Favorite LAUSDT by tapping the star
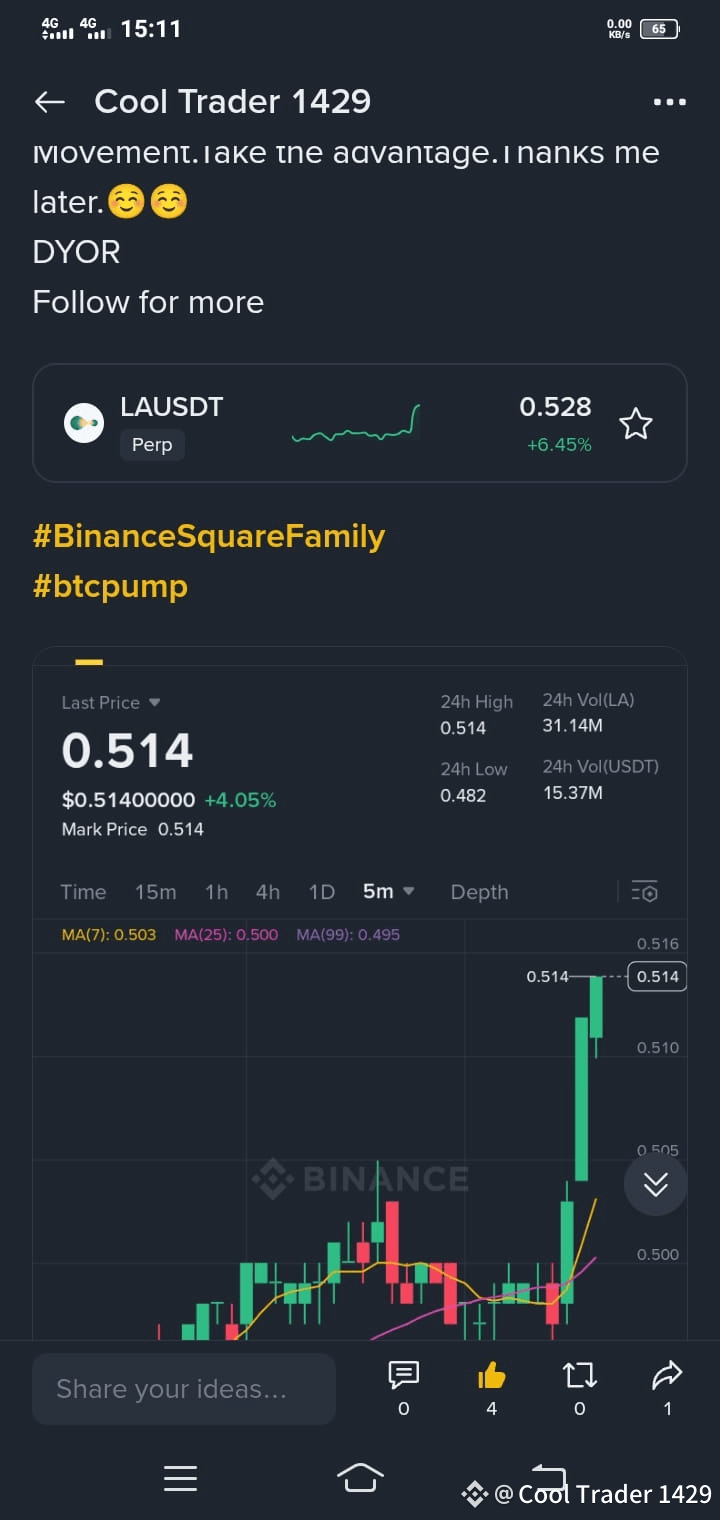720x1520 pixels. pyautogui.click(x=635, y=424)
